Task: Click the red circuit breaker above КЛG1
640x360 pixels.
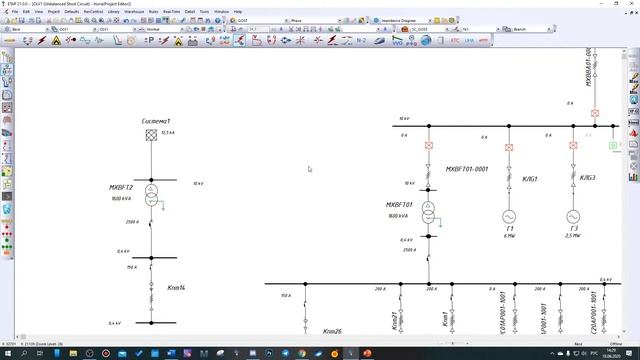Action: (509, 147)
